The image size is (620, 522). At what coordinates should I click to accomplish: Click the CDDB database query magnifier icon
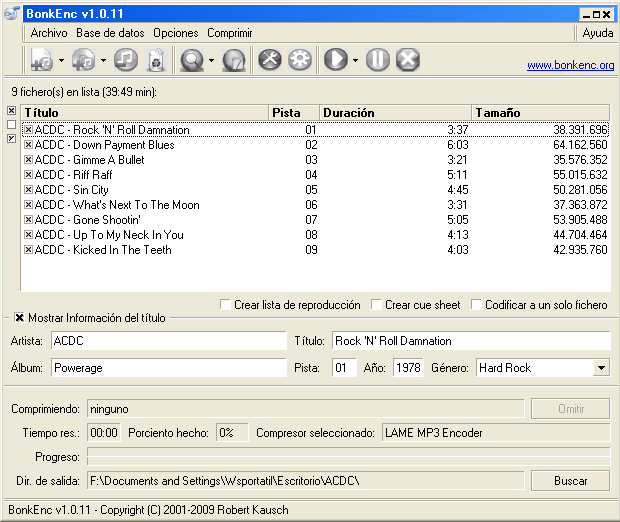192,60
